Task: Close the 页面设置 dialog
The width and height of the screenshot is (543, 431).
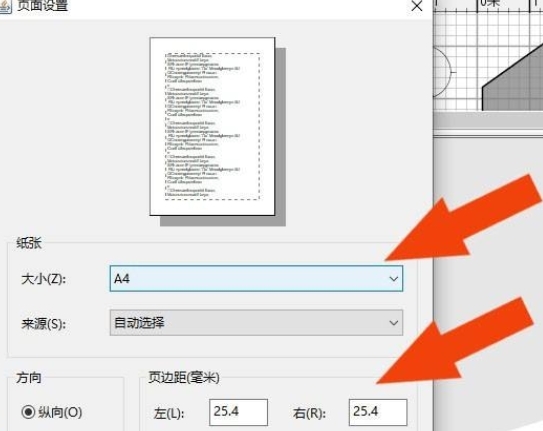Action: click(417, 6)
